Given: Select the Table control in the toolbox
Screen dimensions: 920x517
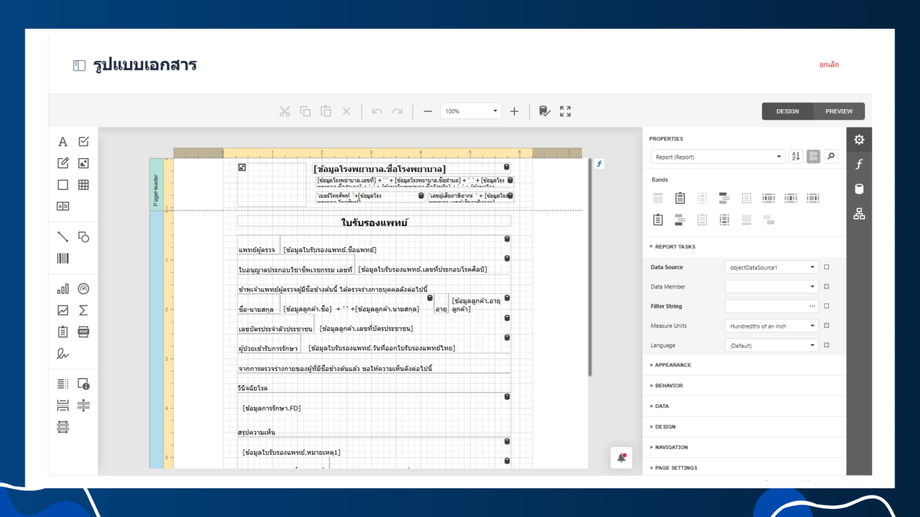Looking at the screenshot, I should pyautogui.click(x=83, y=185).
